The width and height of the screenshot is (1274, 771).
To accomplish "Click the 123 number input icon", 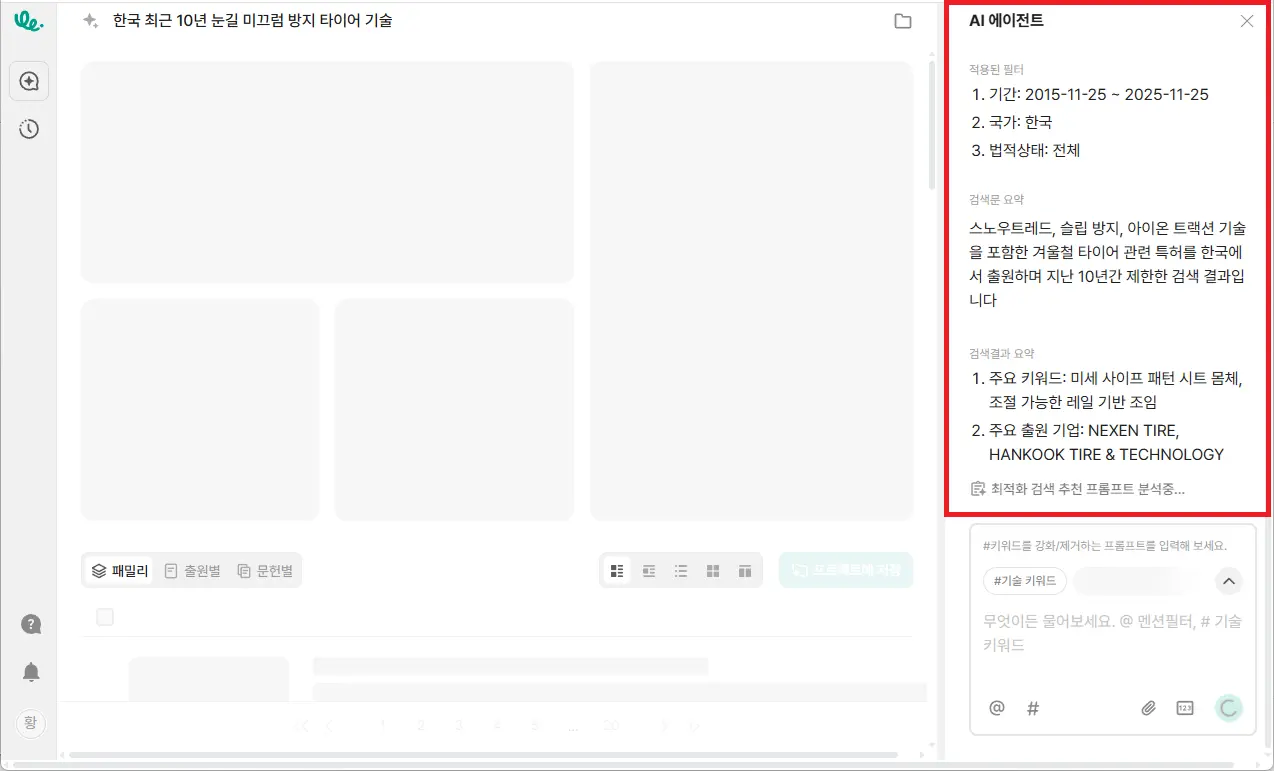I will tap(1185, 708).
